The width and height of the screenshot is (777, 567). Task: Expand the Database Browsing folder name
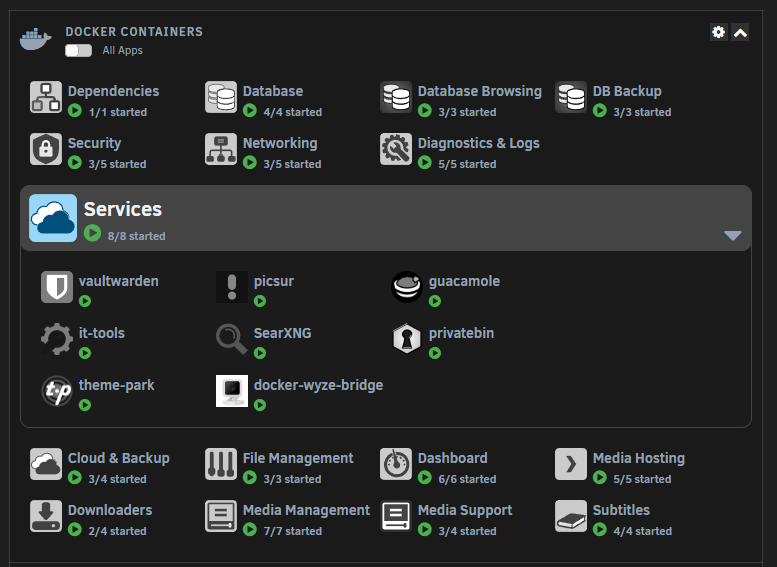(480, 91)
